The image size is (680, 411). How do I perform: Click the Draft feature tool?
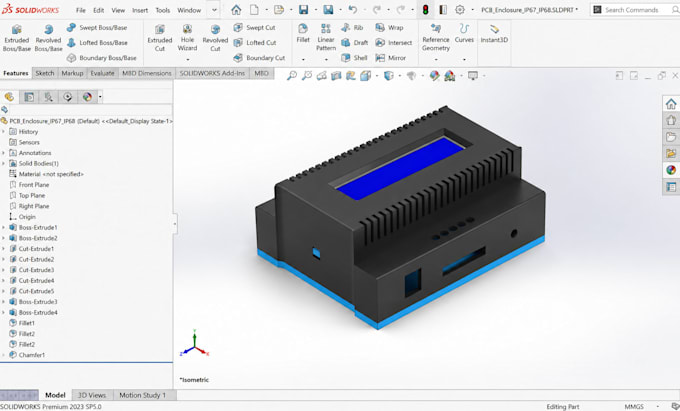click(355, 42)
